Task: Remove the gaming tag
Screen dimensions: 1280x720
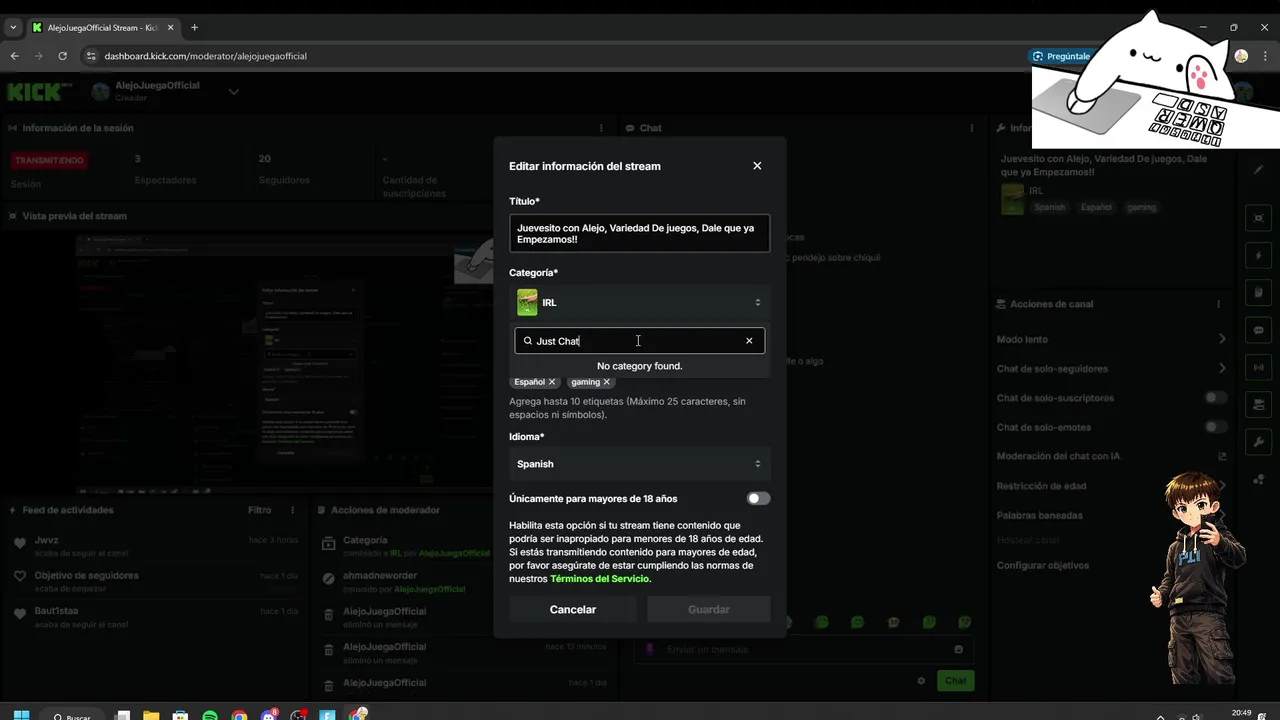Action: point(606,382)
